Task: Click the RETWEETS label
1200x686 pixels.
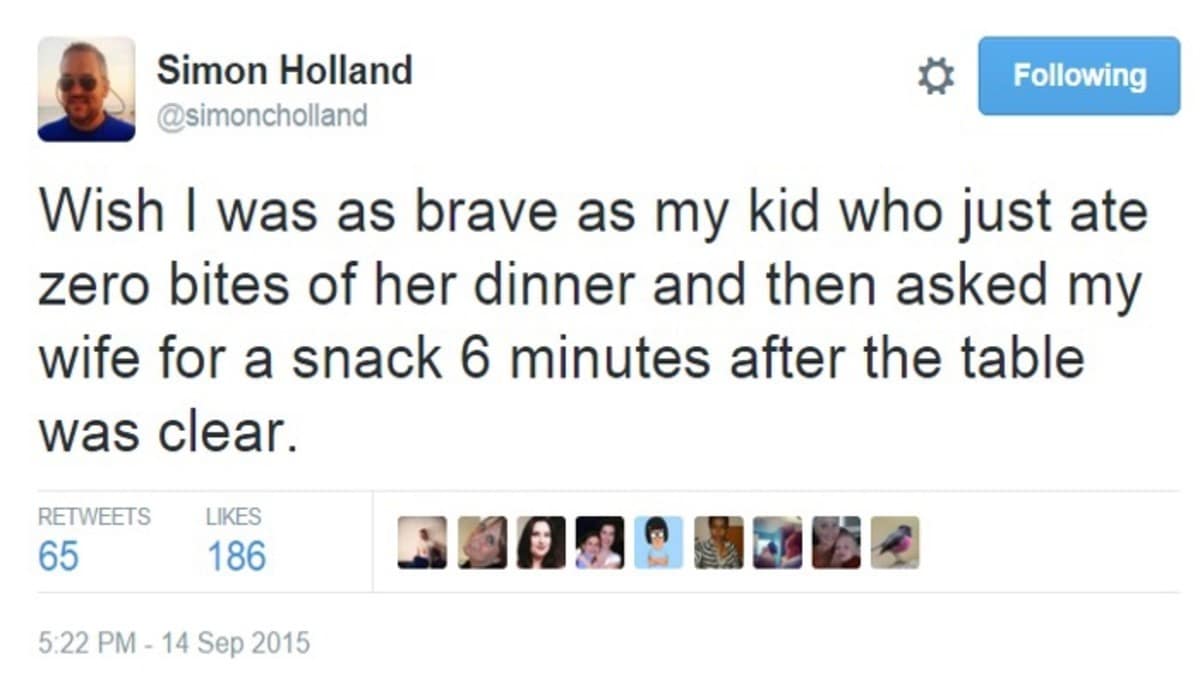Action: 92,517
